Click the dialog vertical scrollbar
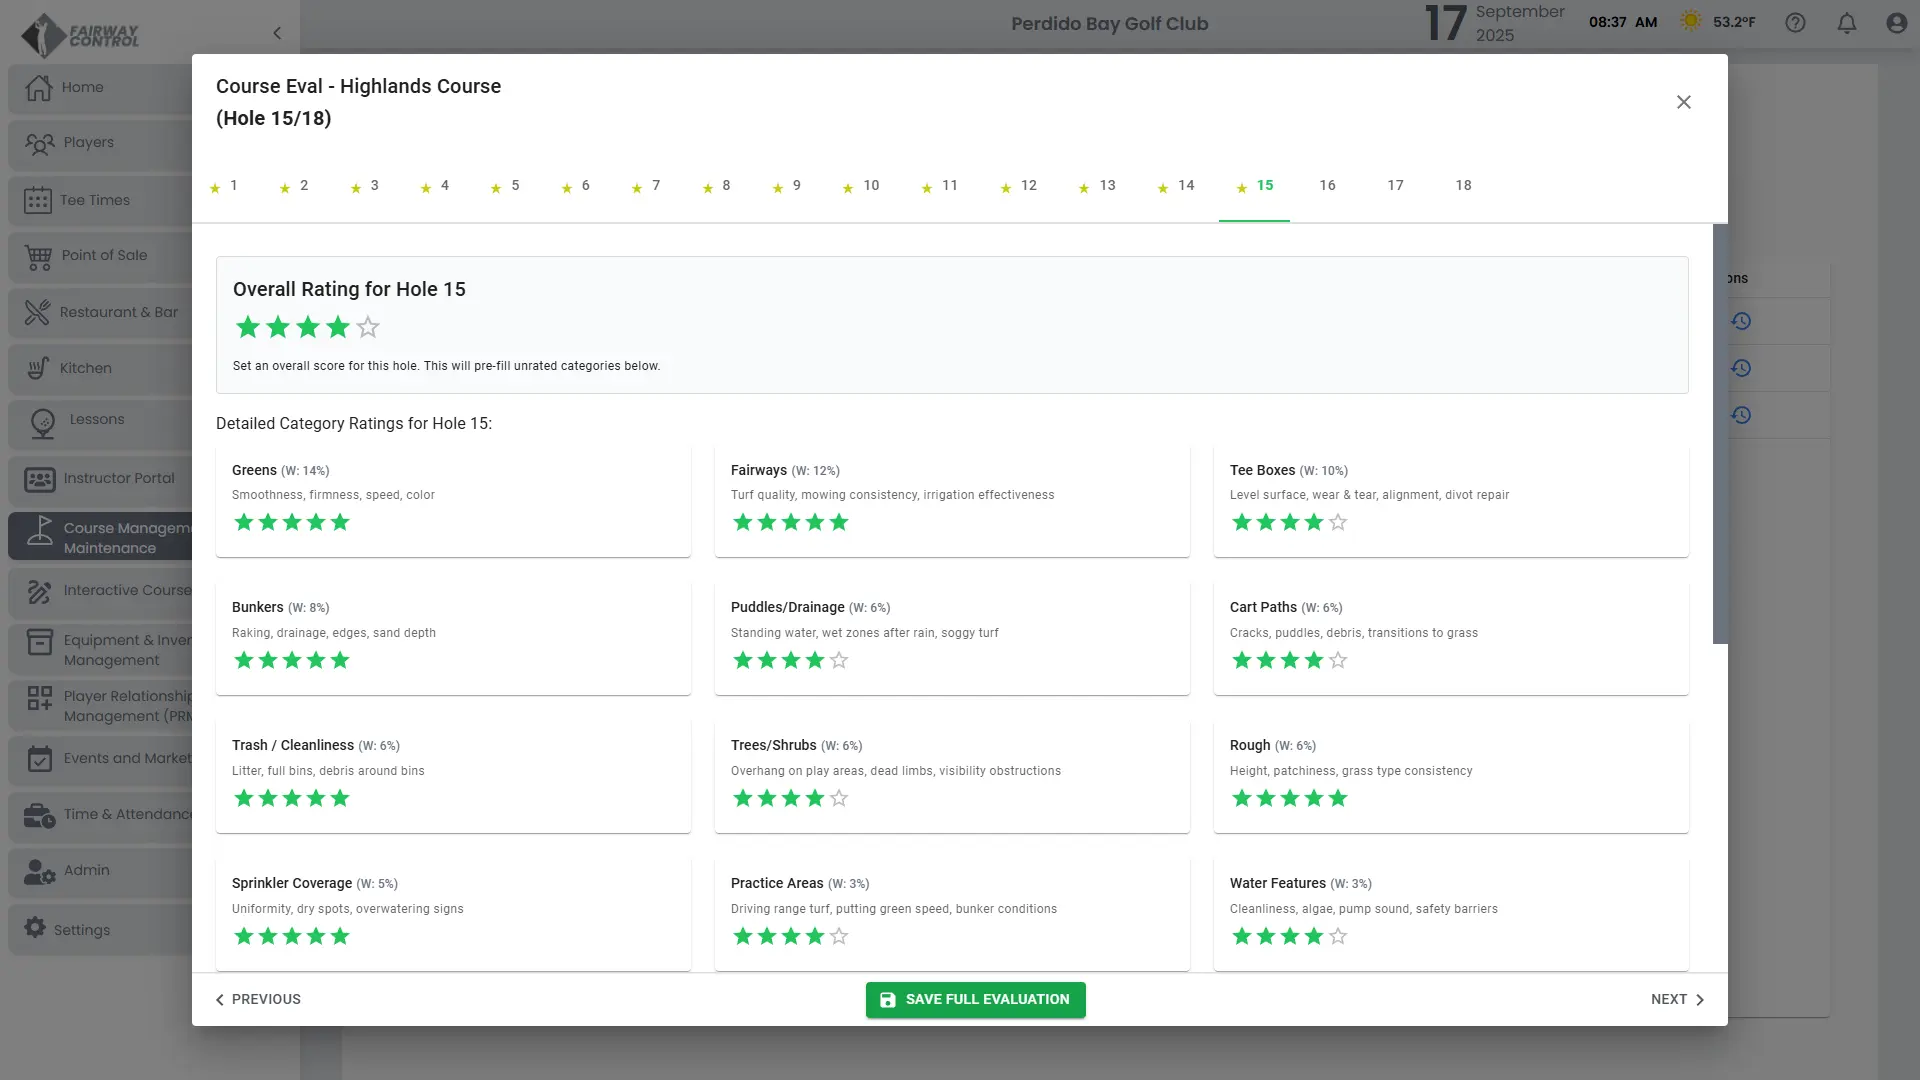 [1720, 434]
